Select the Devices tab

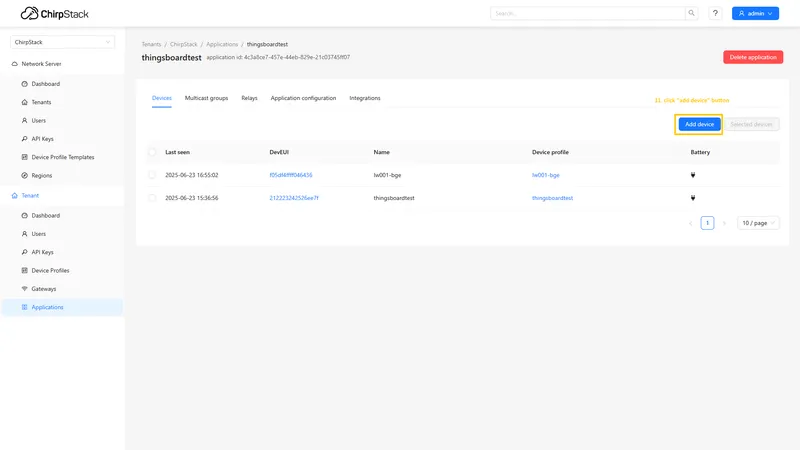[162, 98]
